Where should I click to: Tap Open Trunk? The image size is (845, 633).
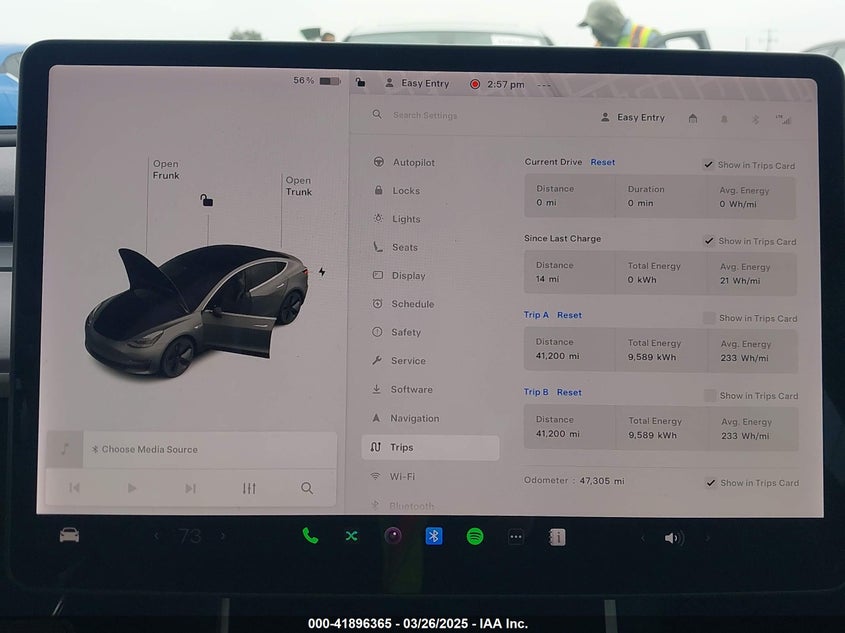click(x=299, y=186)
